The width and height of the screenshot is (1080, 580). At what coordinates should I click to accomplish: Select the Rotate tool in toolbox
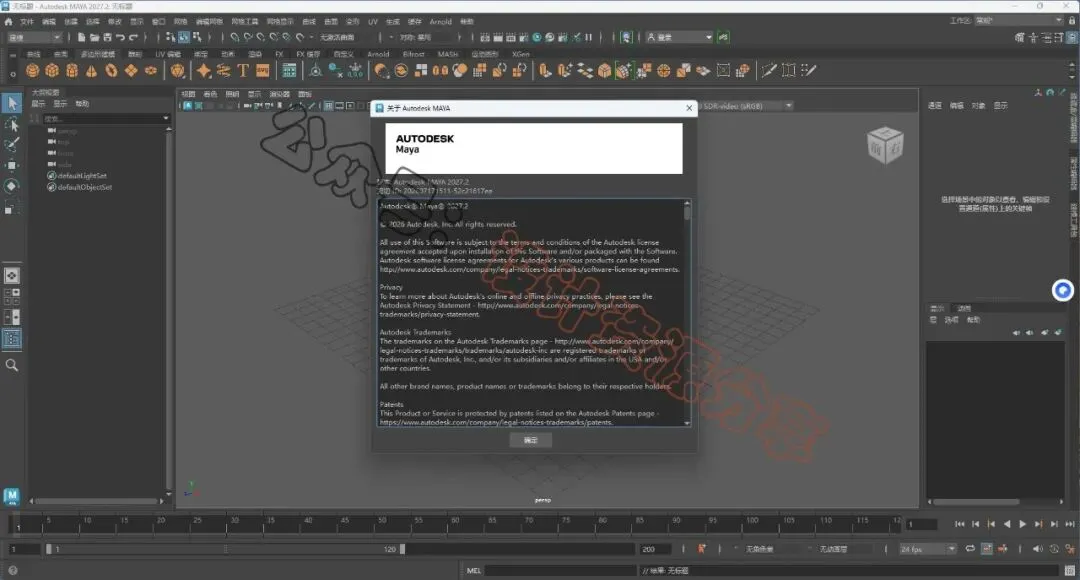pos(12,186)
